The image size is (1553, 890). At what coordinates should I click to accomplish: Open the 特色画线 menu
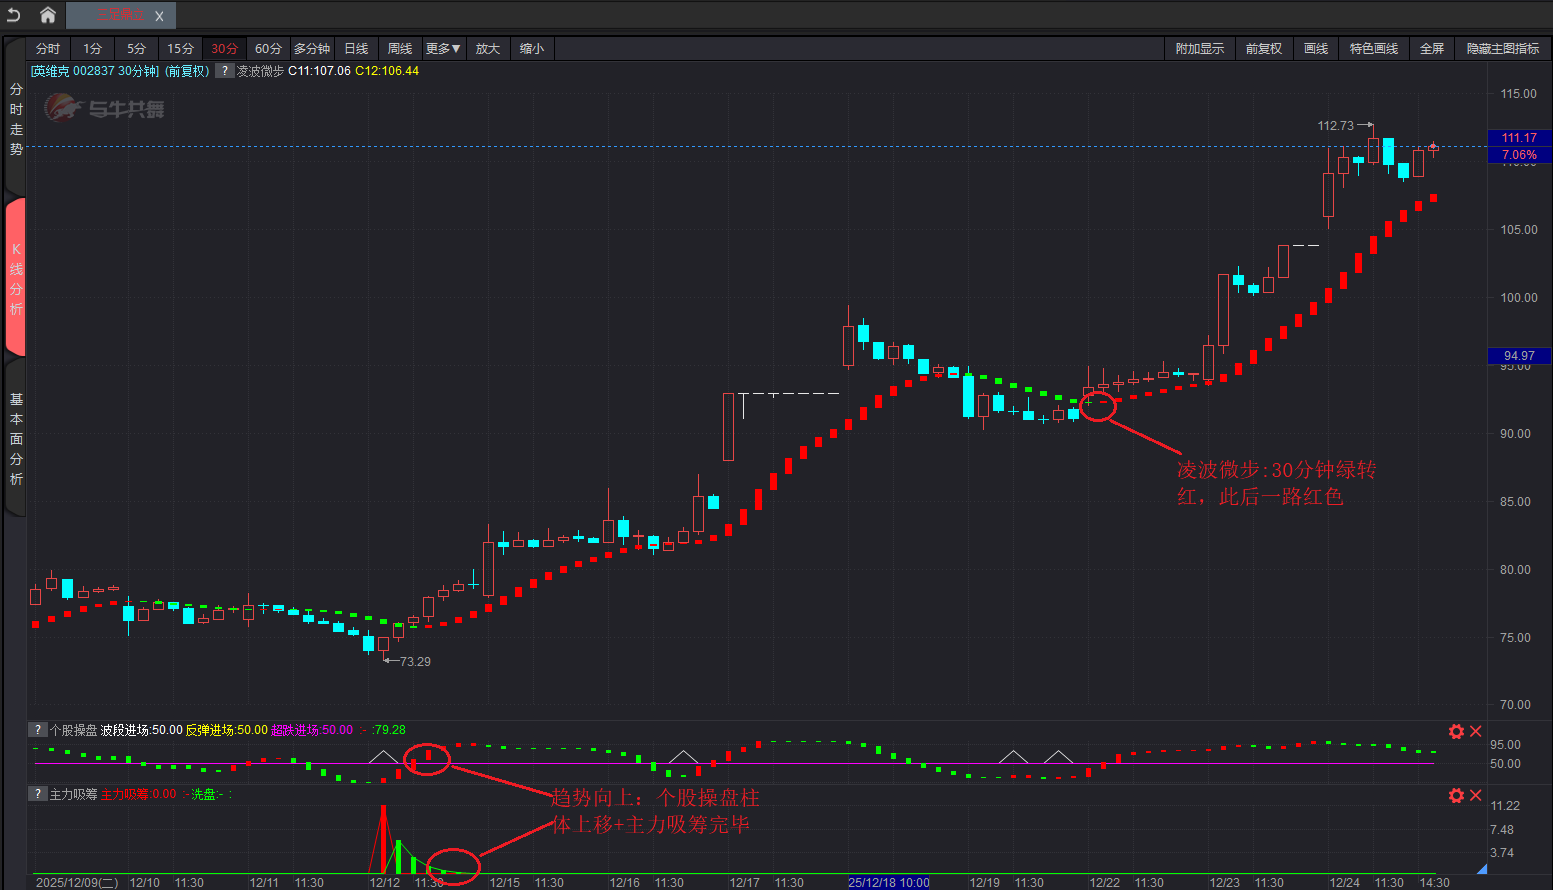[1373, 49]
